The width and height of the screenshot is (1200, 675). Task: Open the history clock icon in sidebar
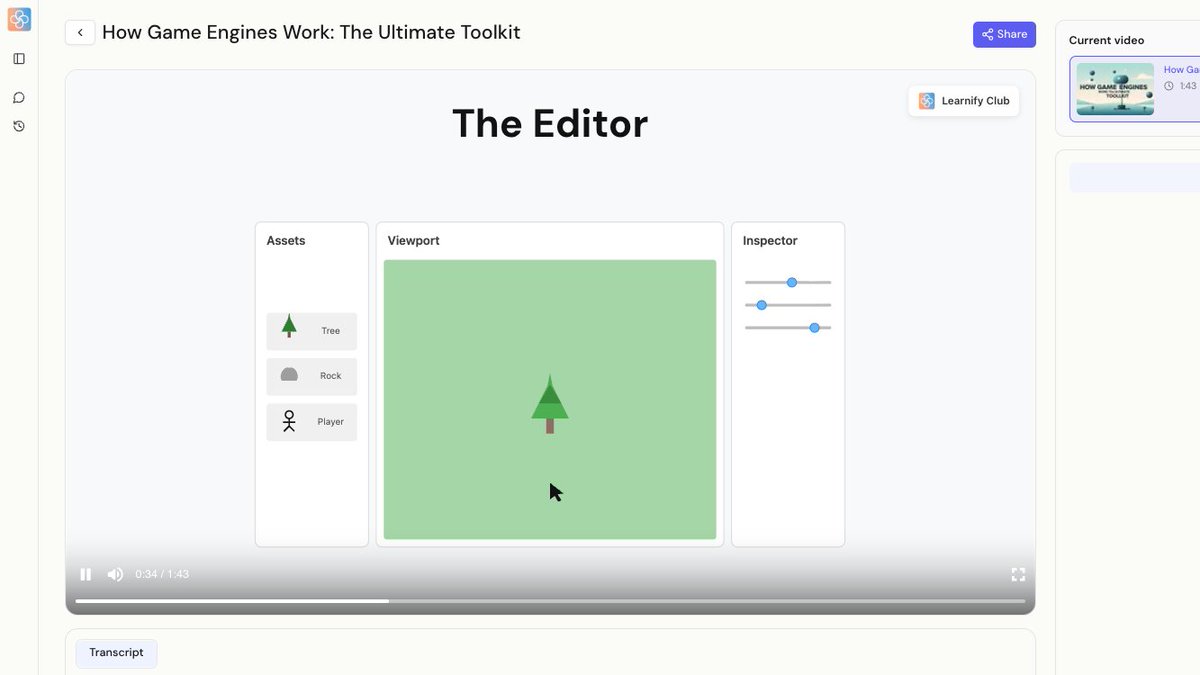tap(19, 126)
